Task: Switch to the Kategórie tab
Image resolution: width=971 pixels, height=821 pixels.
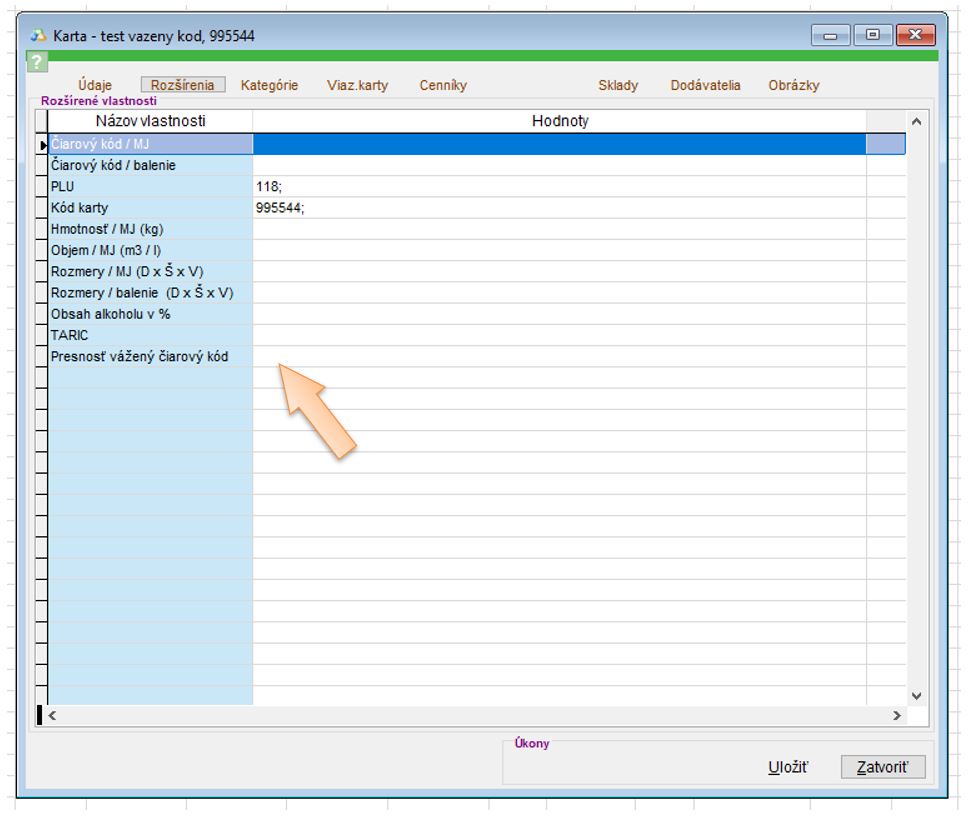Action: coord(269,85)
